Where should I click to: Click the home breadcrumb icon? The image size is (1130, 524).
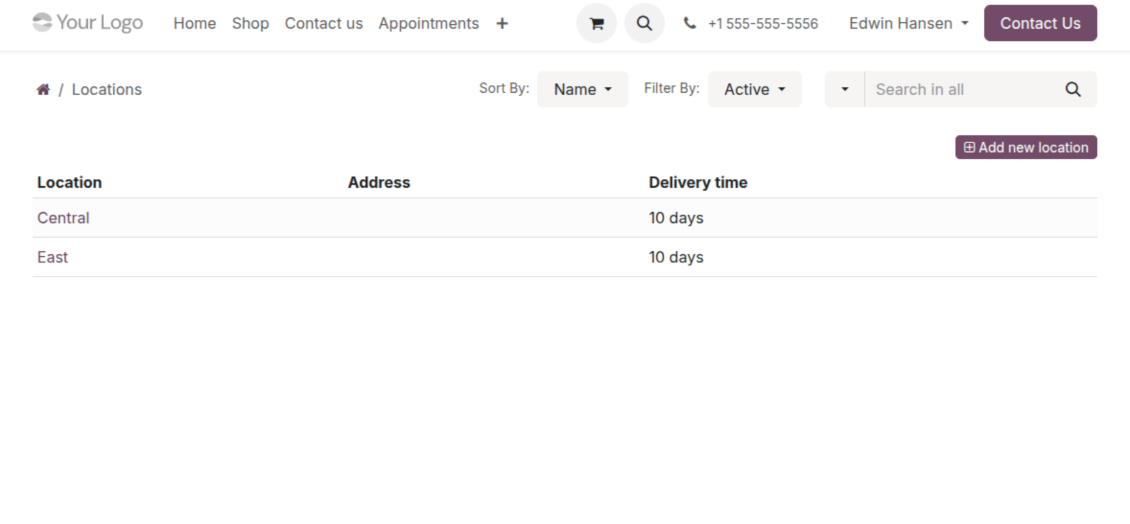[x=43, y=90]
